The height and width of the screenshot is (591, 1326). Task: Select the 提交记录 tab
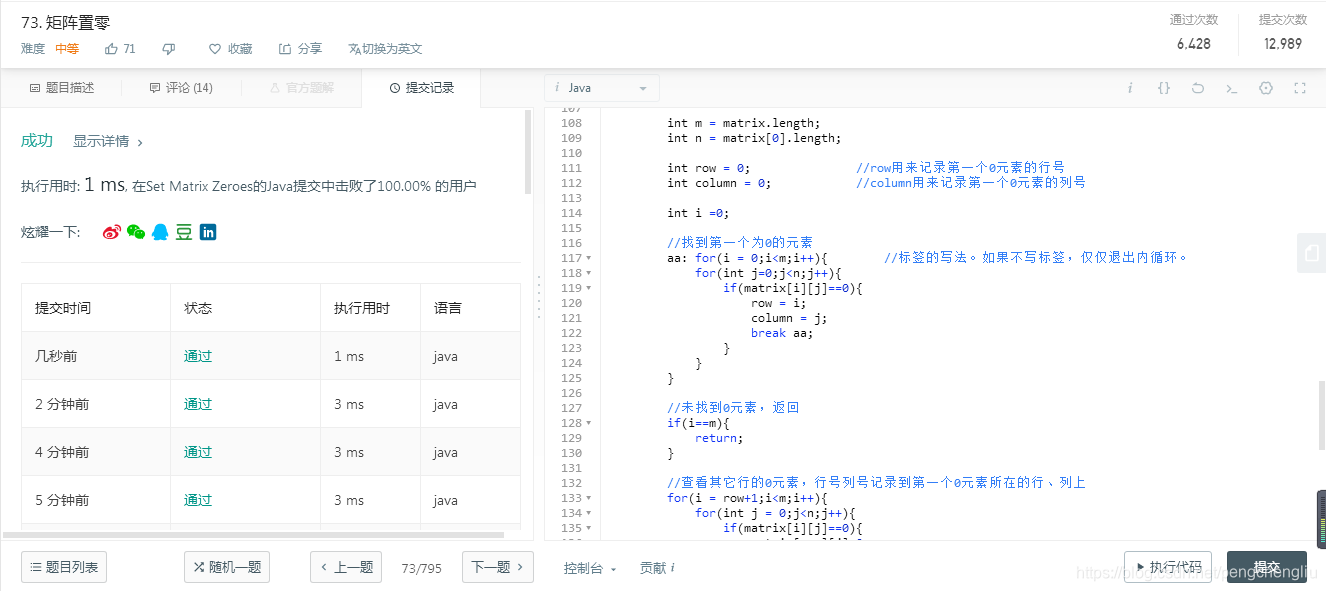[421, 88]
